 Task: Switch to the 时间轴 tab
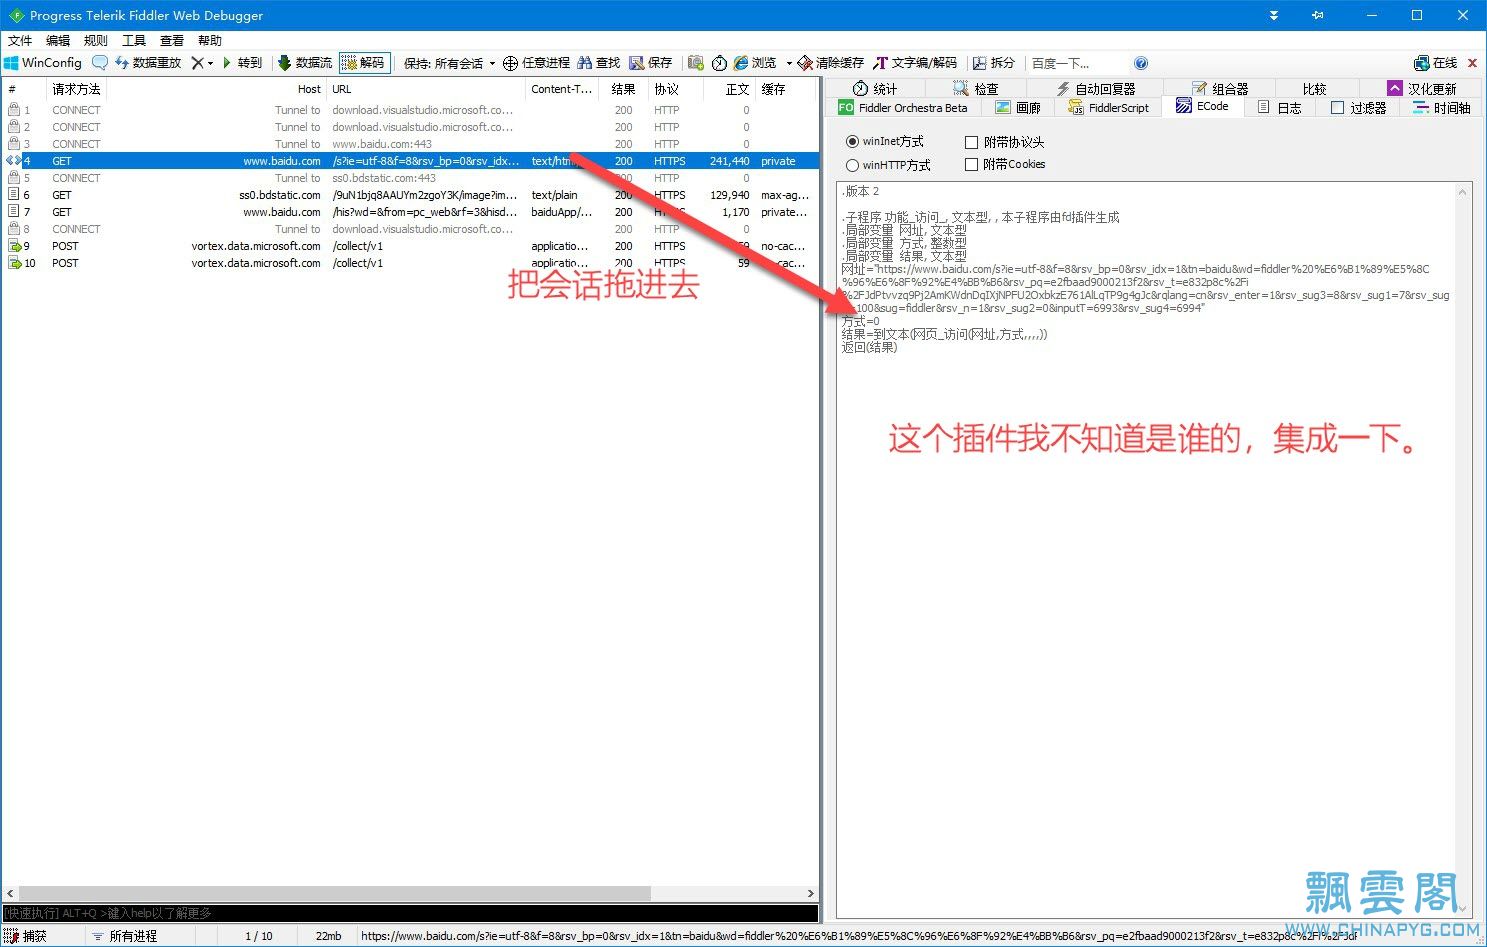tap(1441, 108)
